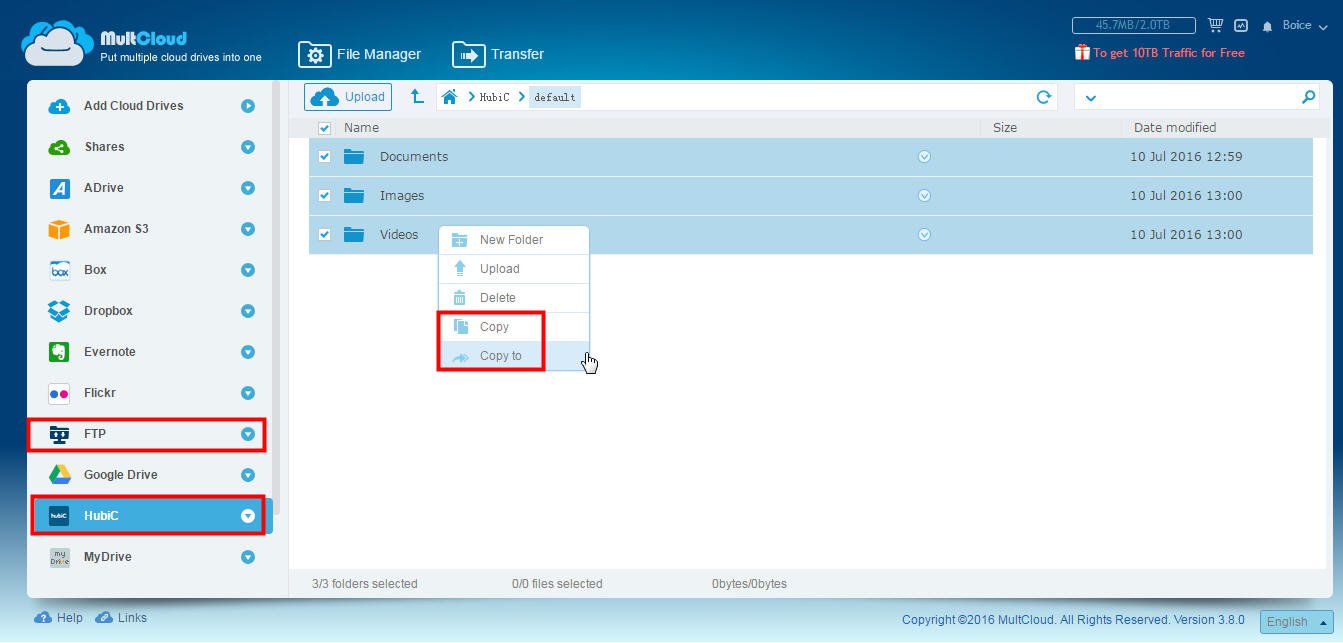The height and width of the screenshot is (643, 1343).
Task: Open the Videos row options chevron
Action: (924, 235)
